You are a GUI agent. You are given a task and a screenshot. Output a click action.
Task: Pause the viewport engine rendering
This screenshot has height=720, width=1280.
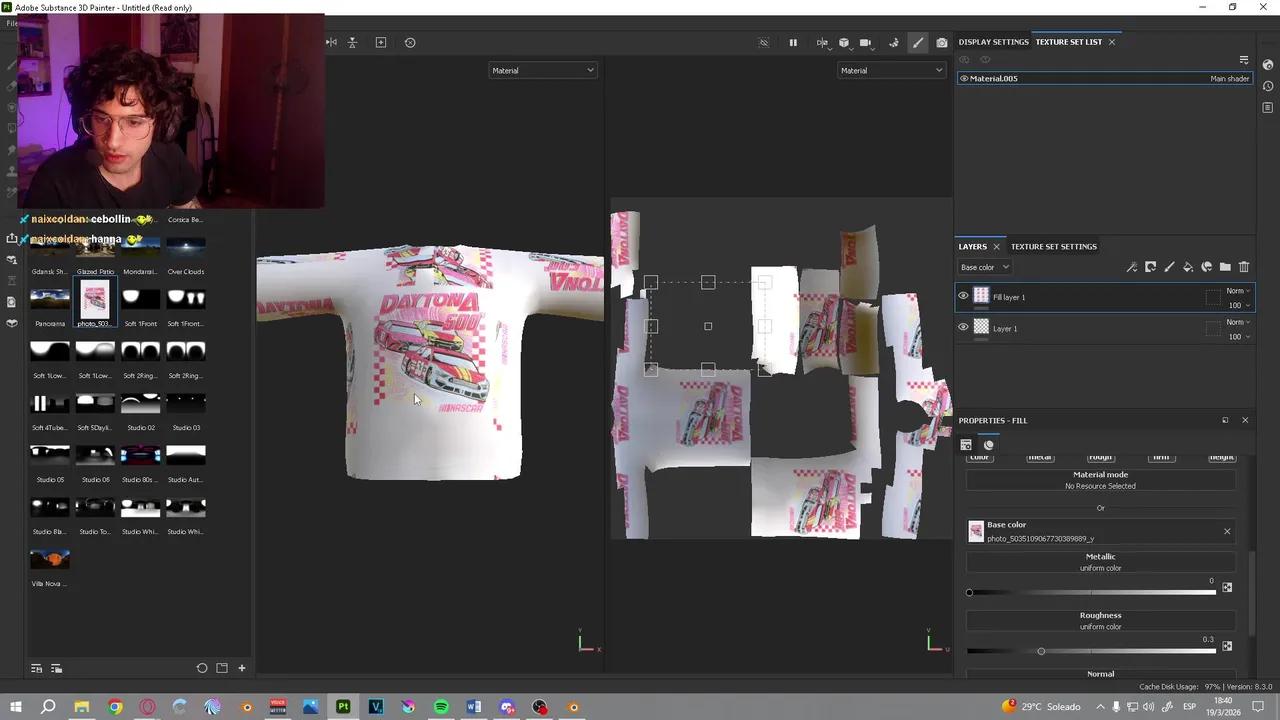click(793, 42)
